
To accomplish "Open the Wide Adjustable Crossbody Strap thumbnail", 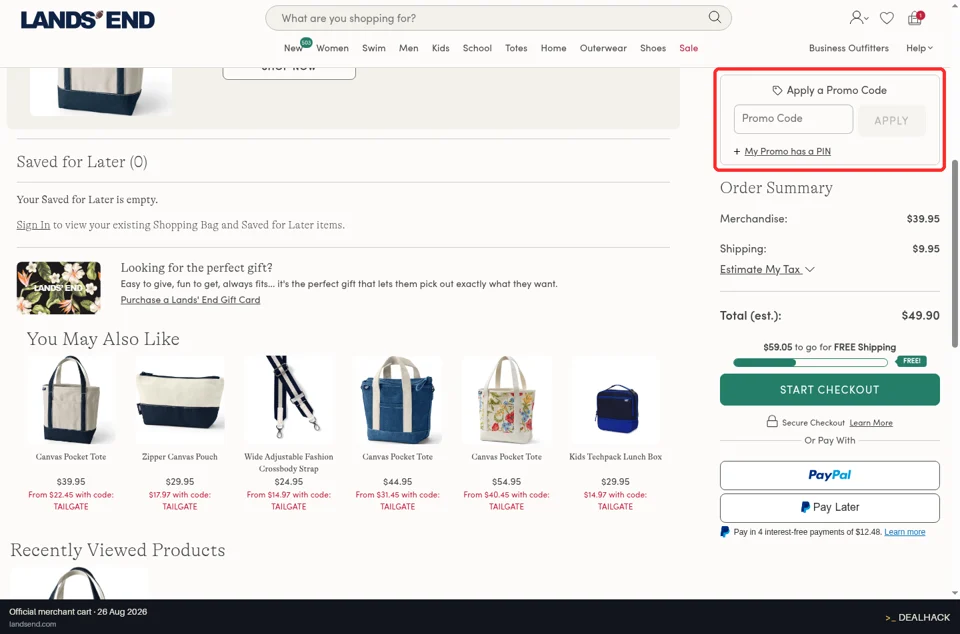I will point(288,400).
